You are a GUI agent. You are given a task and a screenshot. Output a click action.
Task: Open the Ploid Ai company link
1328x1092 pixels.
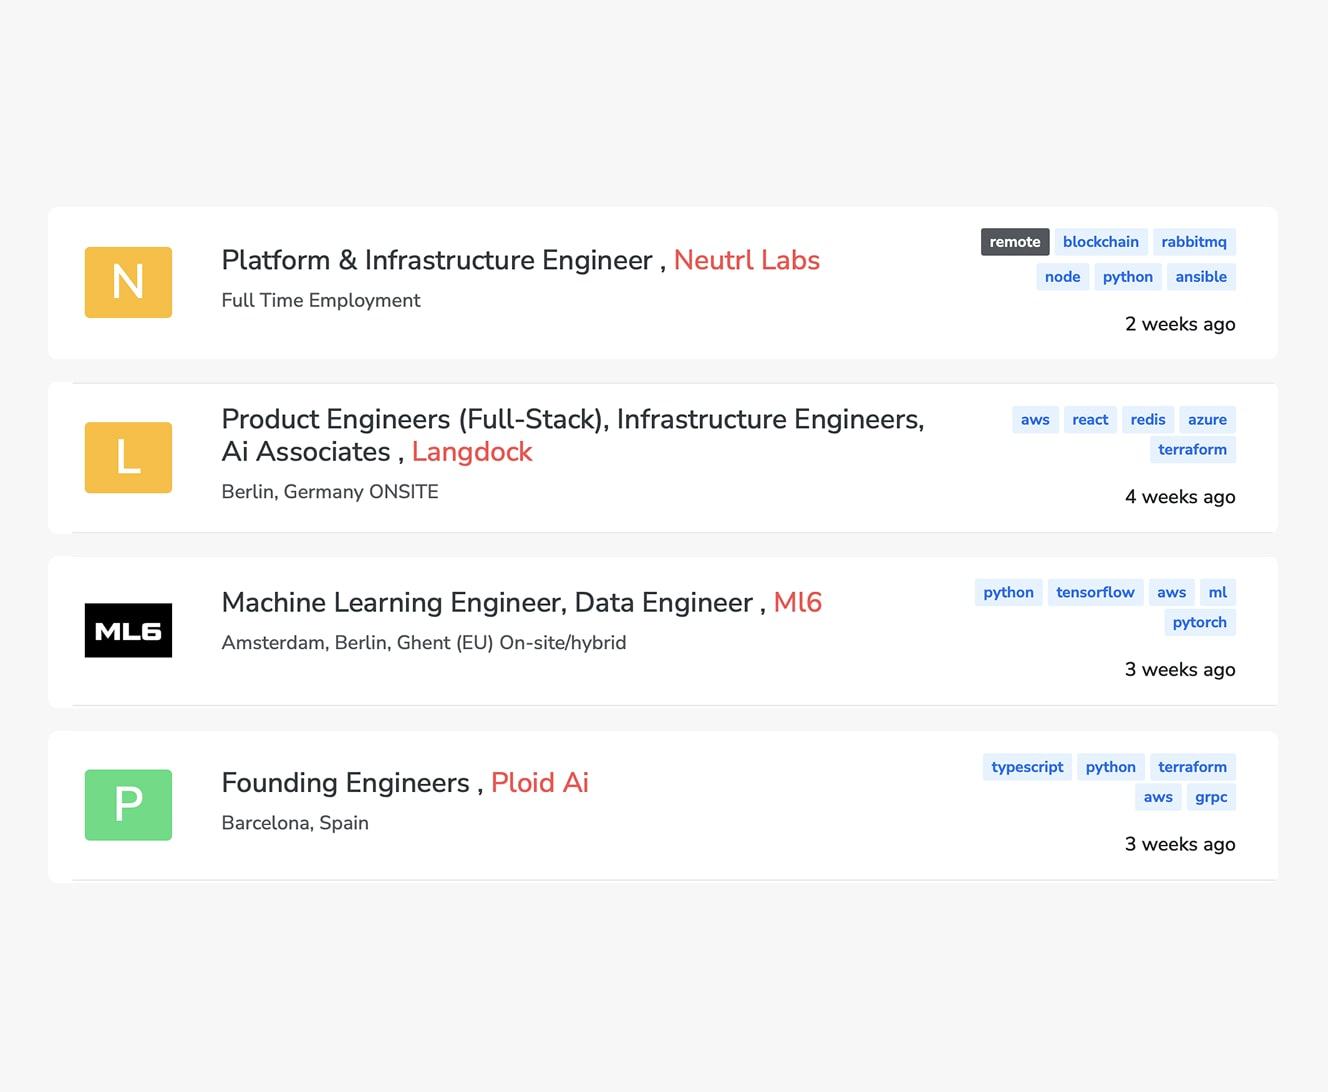tap(539, 782)
